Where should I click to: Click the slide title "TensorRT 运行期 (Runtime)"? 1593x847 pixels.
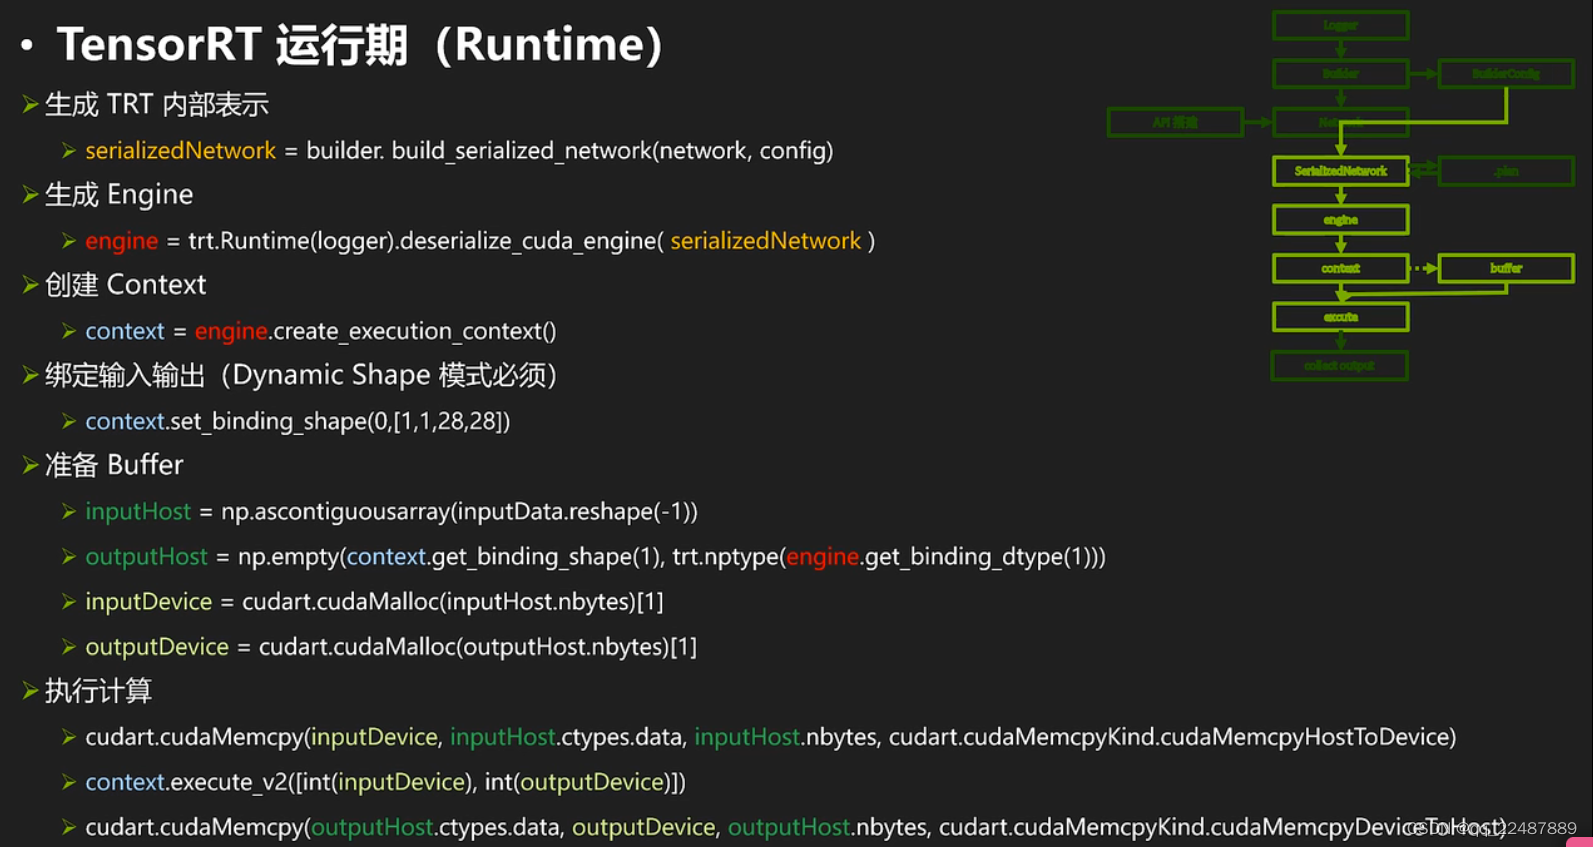[359, 45]
